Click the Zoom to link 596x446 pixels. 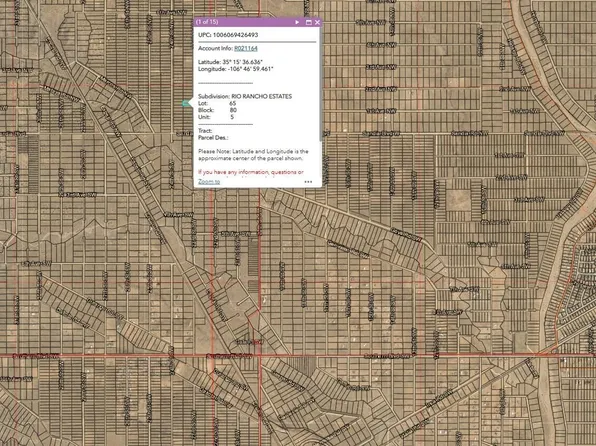pos(209,181)
